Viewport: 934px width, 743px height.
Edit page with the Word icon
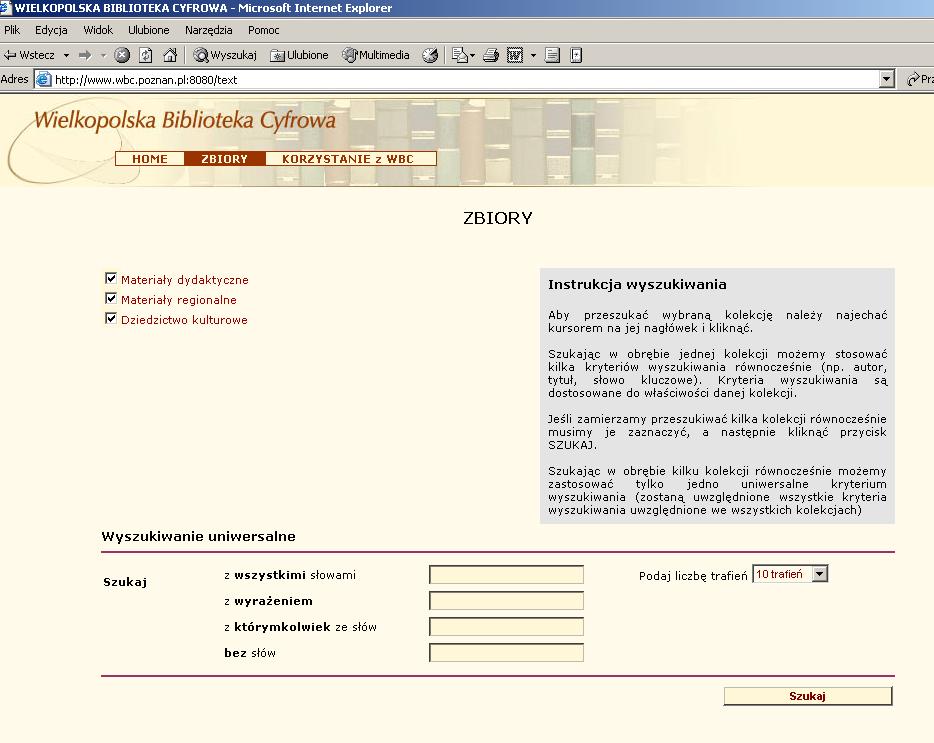click(515, 55)
